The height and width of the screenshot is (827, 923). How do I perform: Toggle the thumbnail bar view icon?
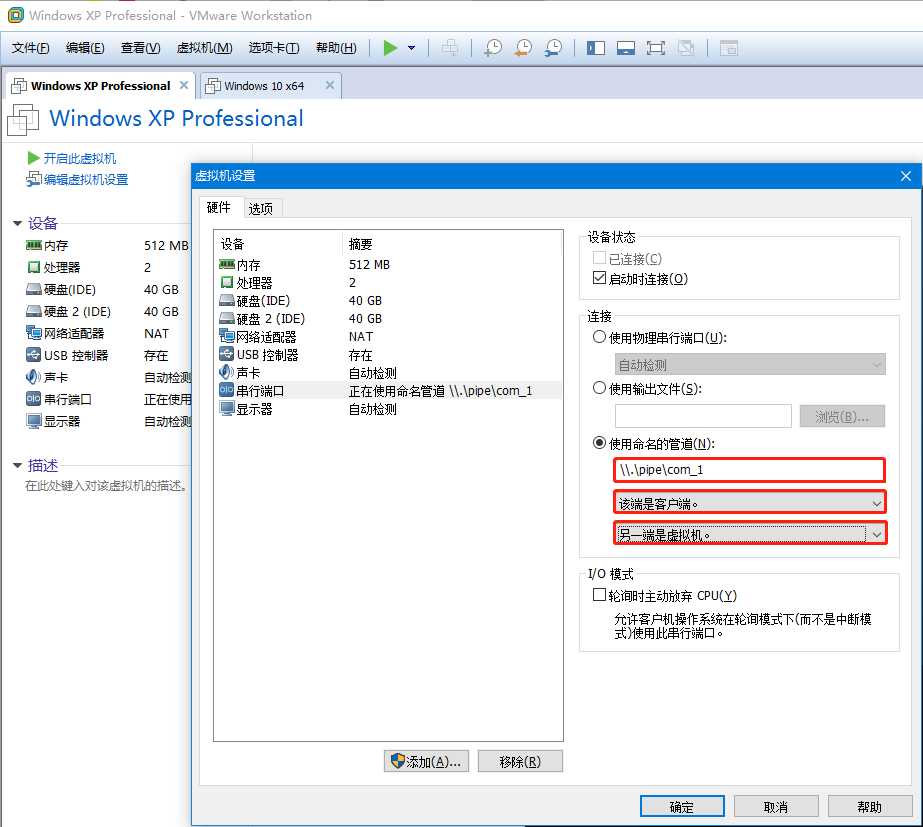[626, 48]
